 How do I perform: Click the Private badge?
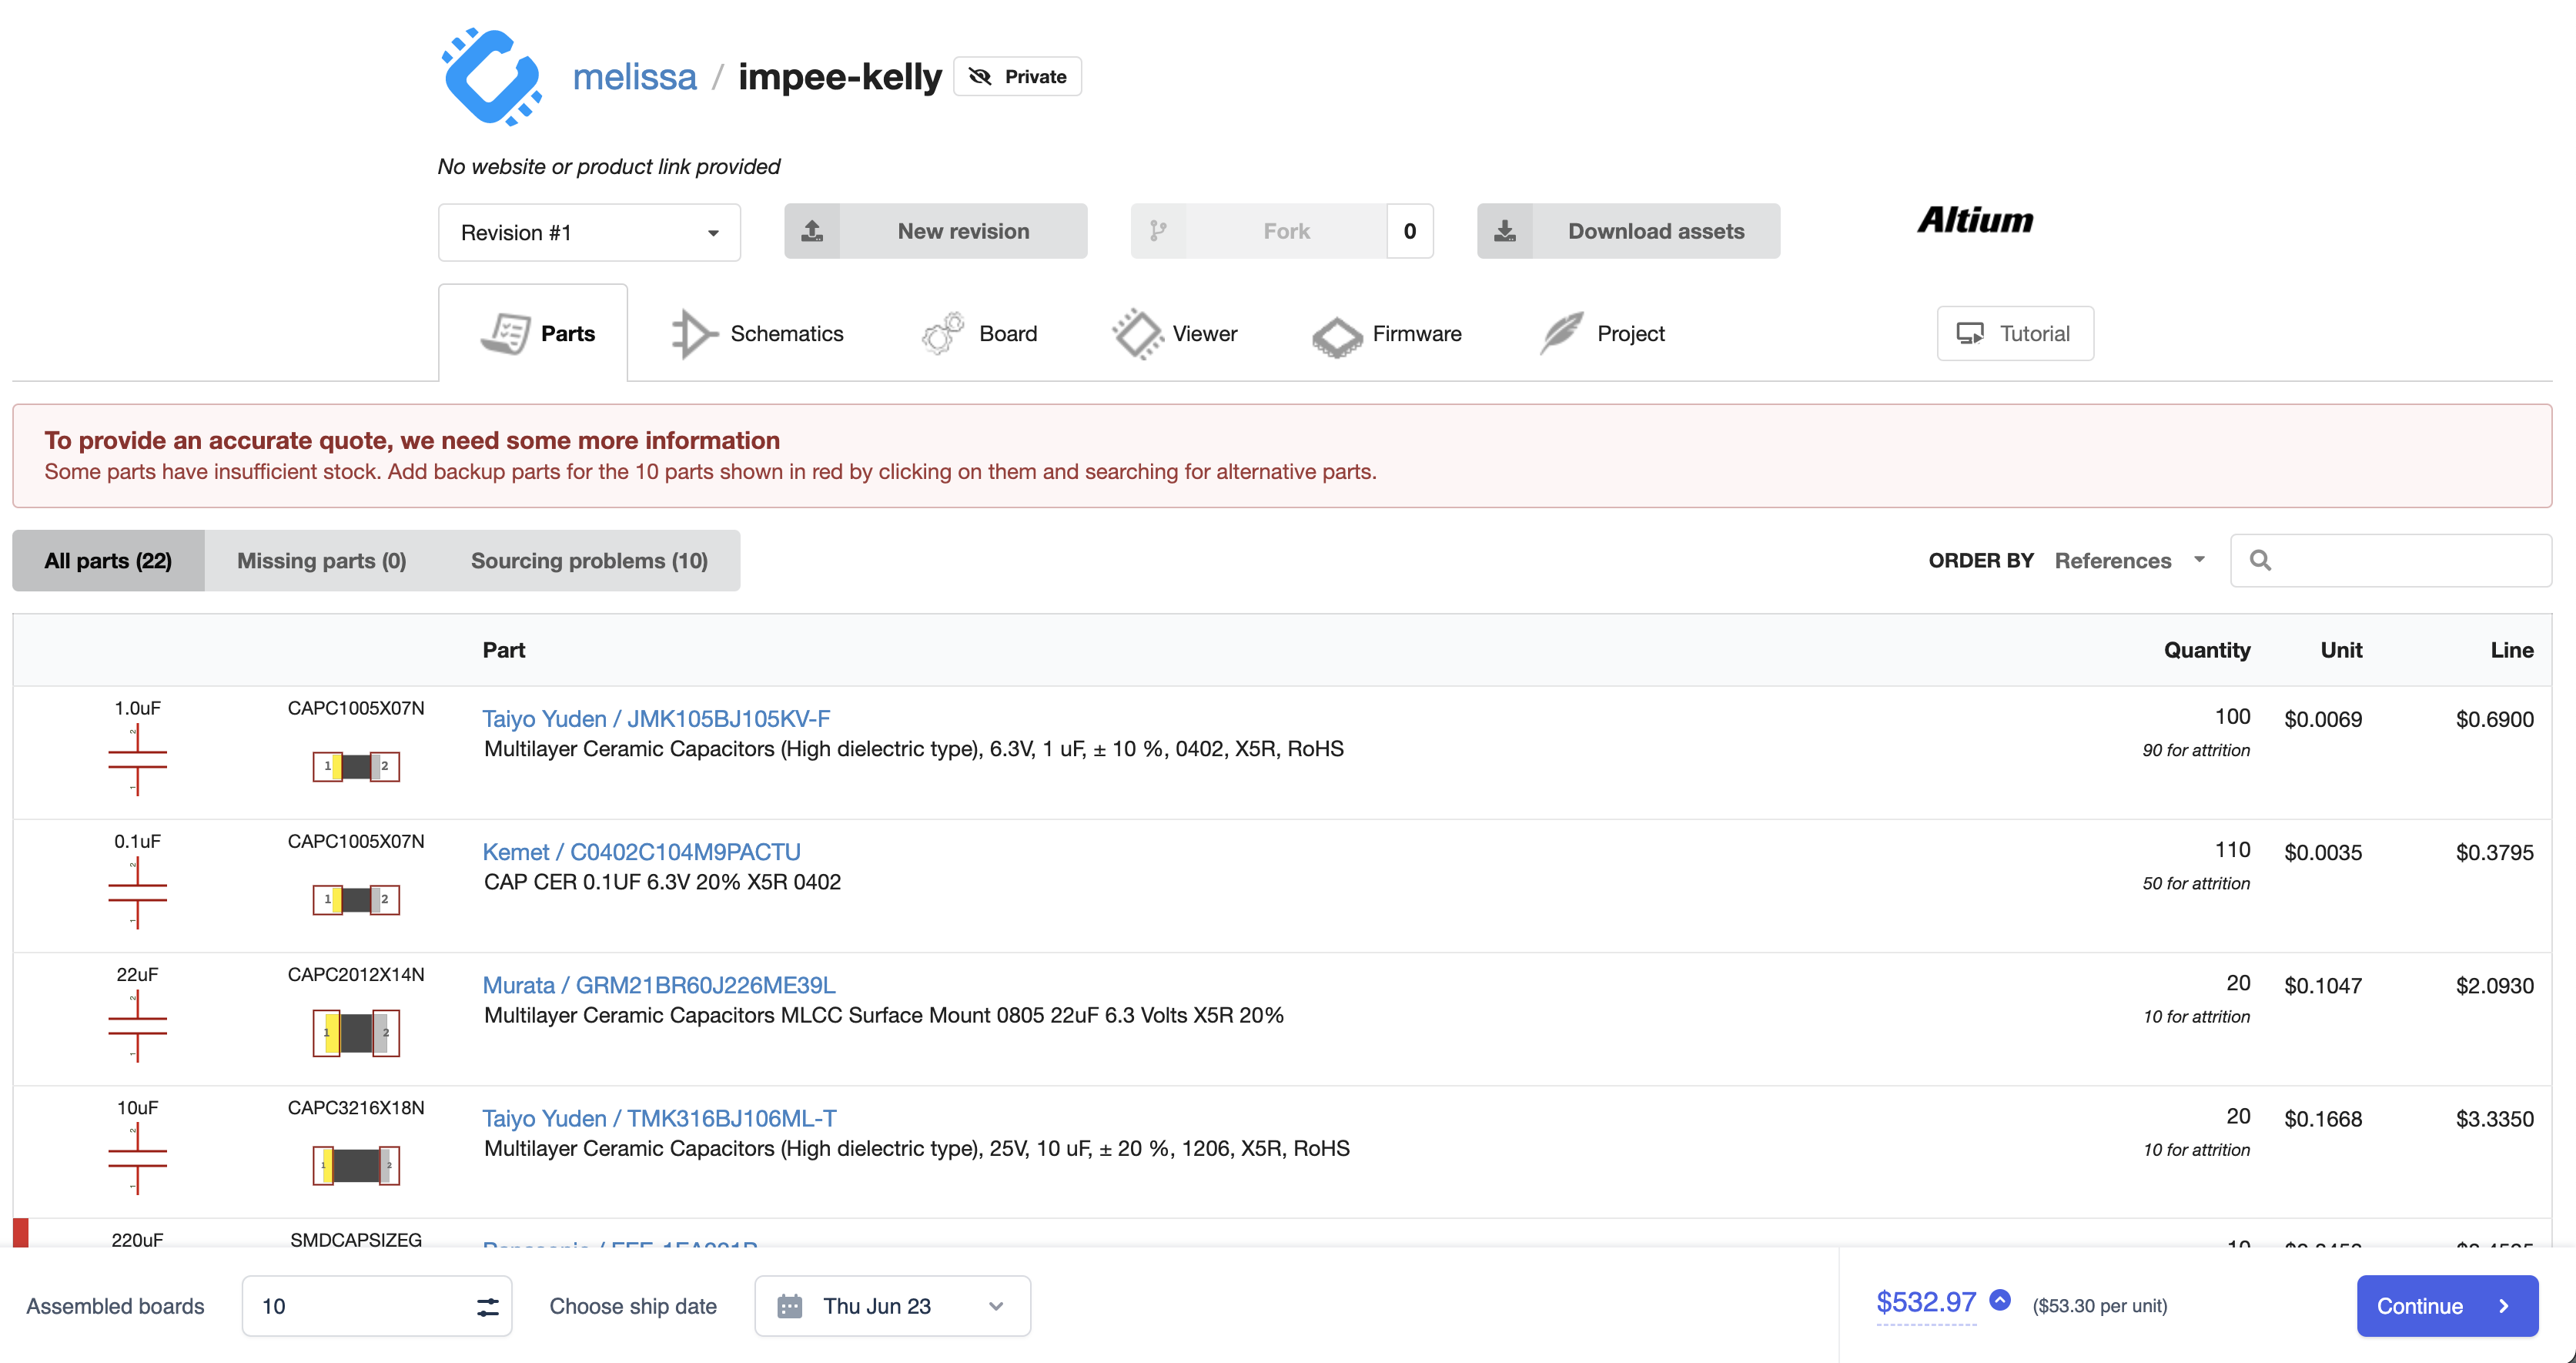point(1017,76)
